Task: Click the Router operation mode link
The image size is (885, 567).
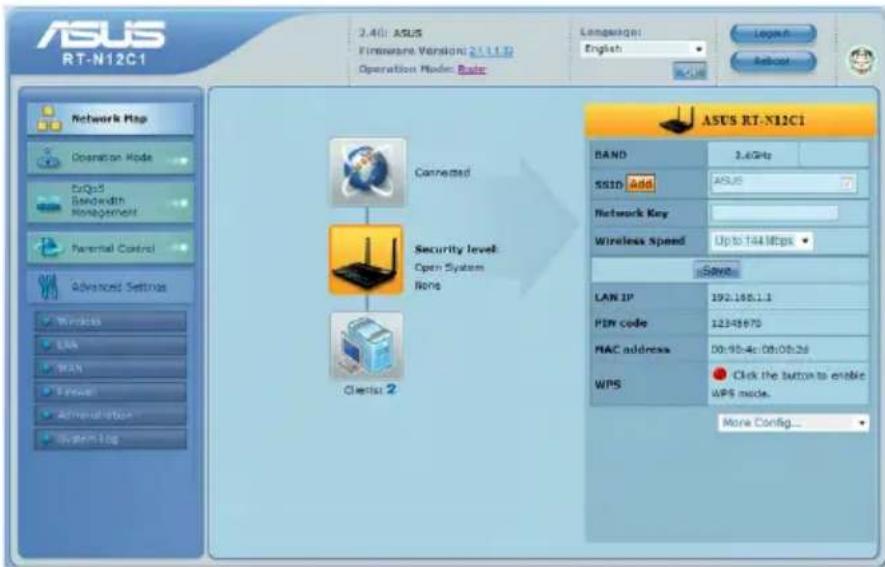Action: (x=472, y=69)
